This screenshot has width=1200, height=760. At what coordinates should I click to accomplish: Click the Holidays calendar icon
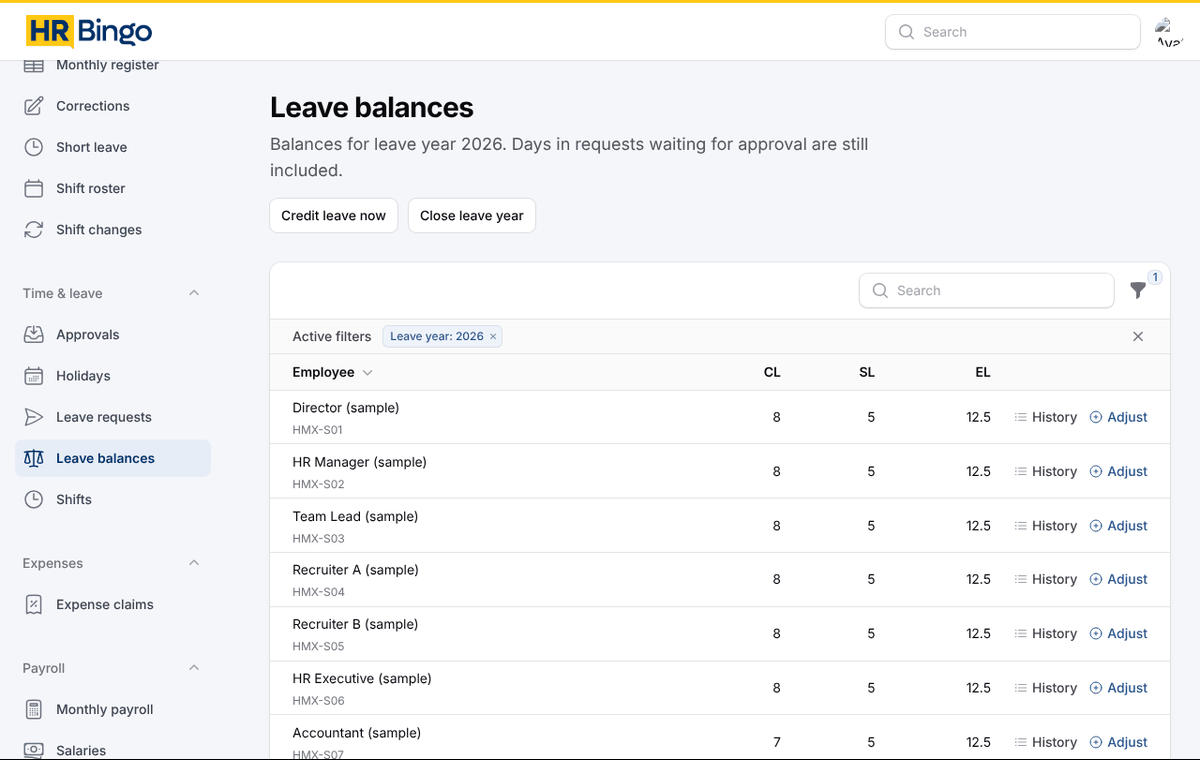point(34,376)
